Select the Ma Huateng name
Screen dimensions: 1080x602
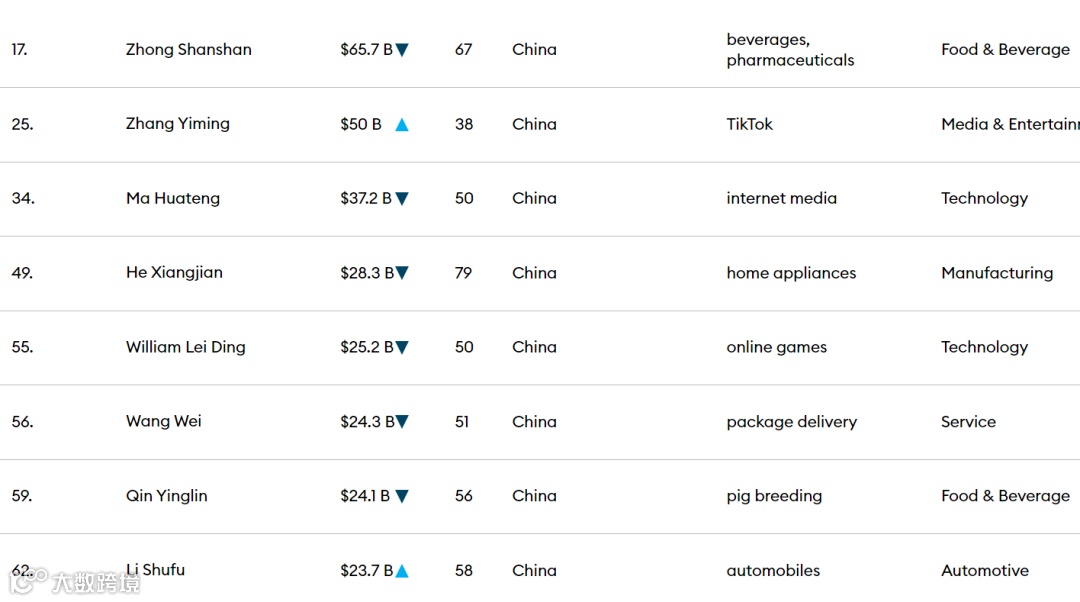[173, 198]
